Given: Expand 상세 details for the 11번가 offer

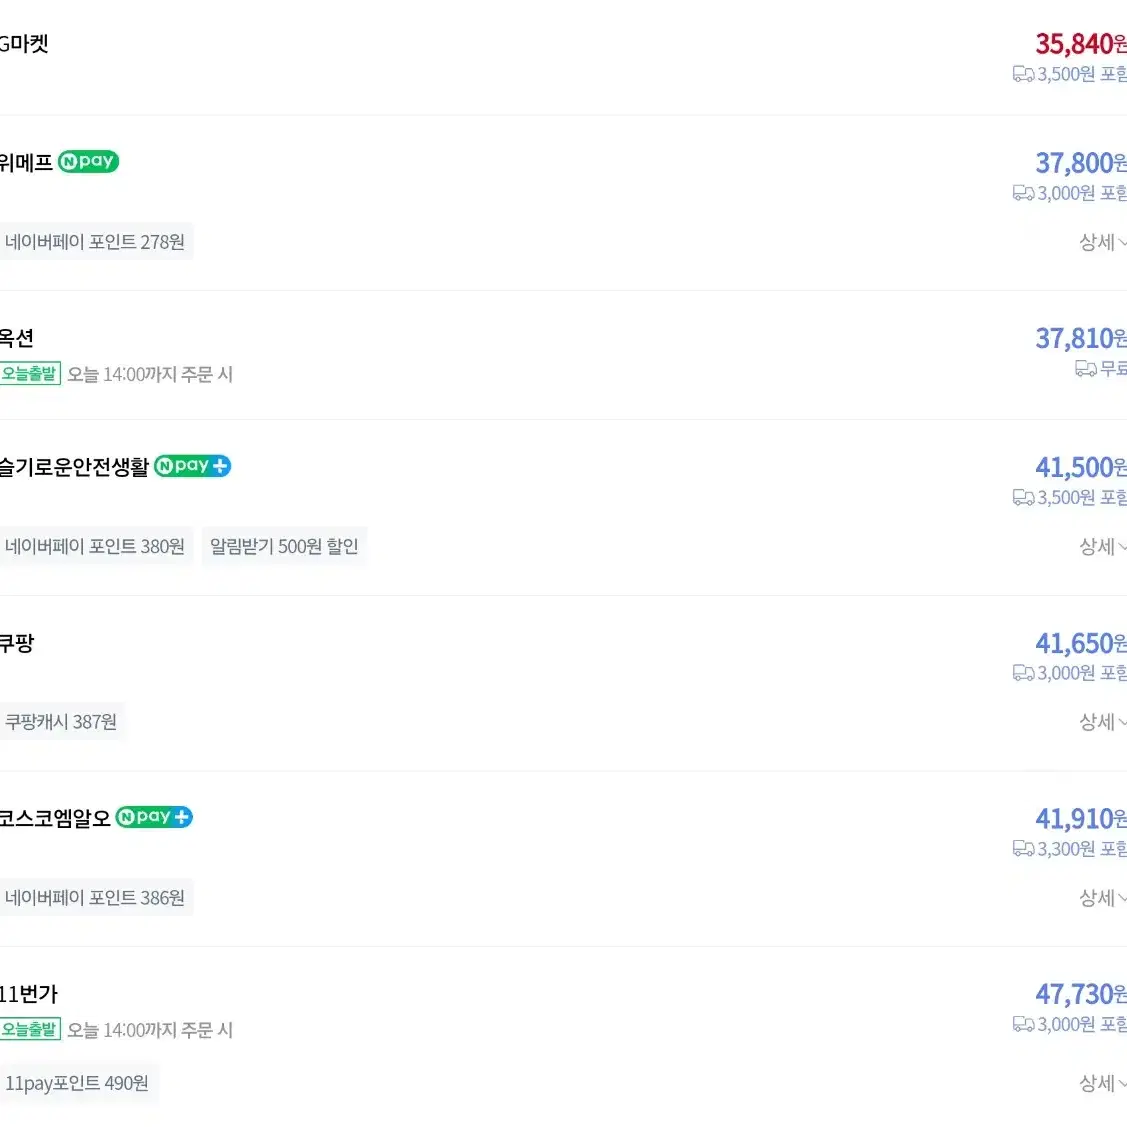Looking at the screenshot, I should click(x=1103, y=1083).
